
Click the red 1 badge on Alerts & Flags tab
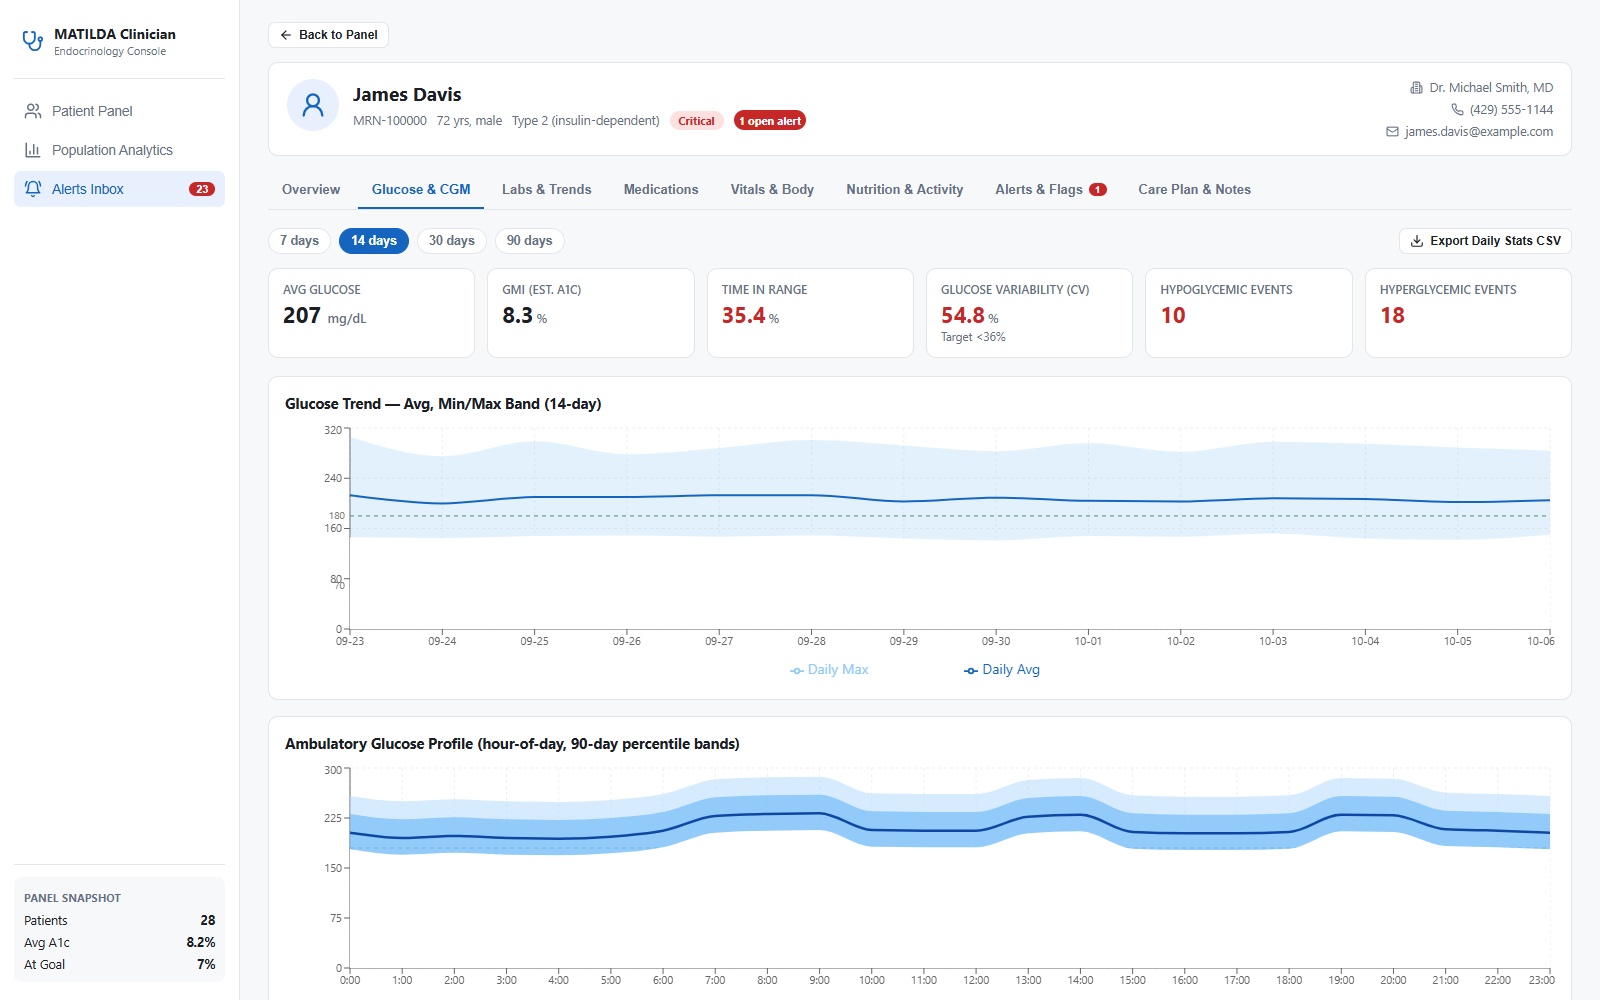tap(1098, 190)
